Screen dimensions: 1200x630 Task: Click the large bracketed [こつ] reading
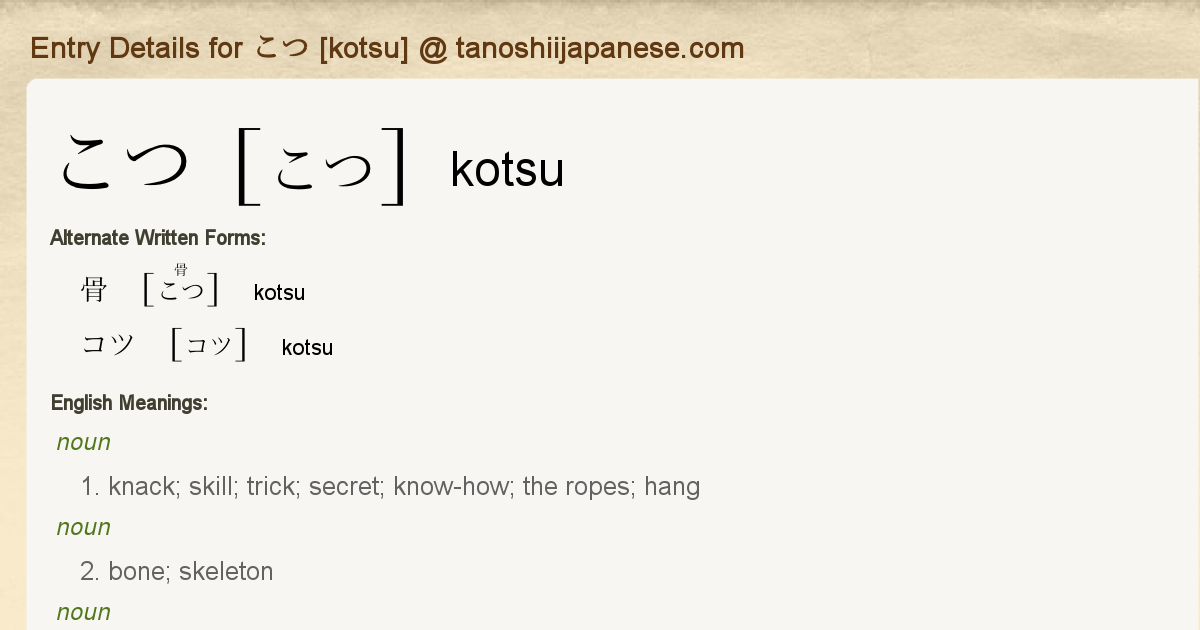322,167
